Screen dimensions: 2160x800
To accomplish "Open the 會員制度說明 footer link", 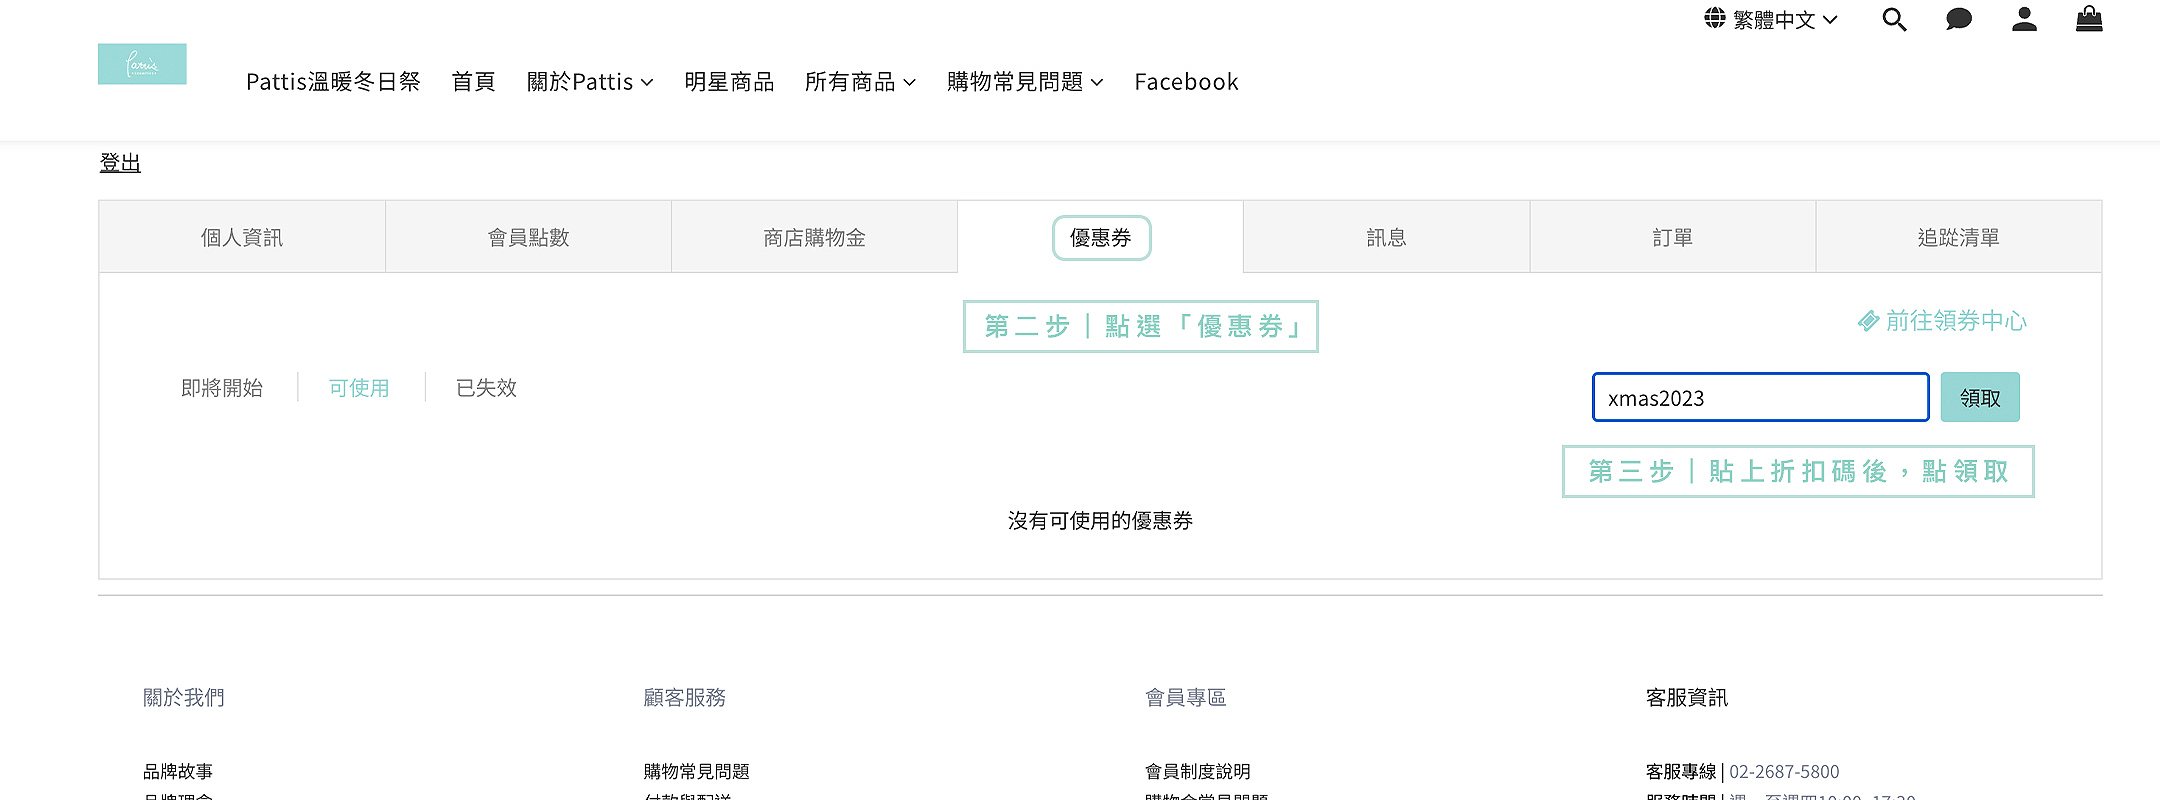I will 1198,771.
